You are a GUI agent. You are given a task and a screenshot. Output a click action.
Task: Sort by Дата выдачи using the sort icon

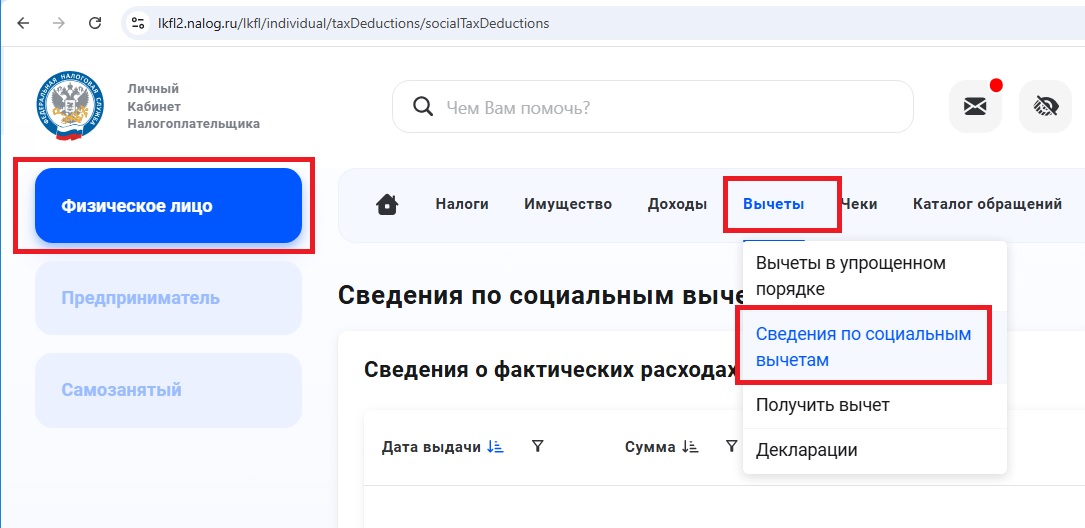coord(495,447)
